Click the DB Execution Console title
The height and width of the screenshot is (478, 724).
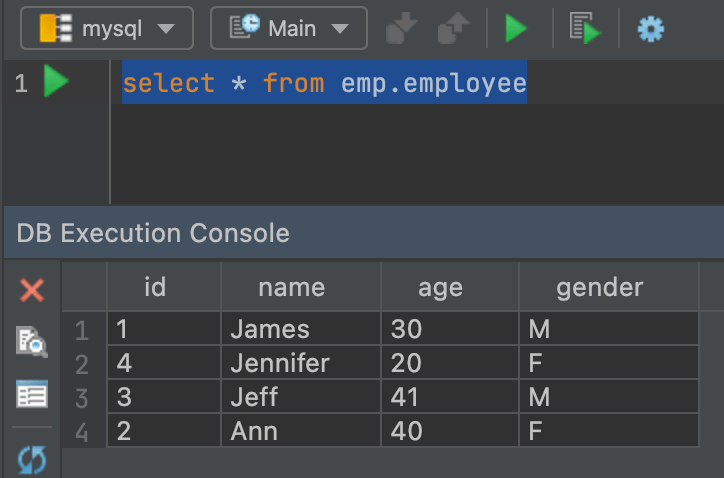[x=153, y=234]
